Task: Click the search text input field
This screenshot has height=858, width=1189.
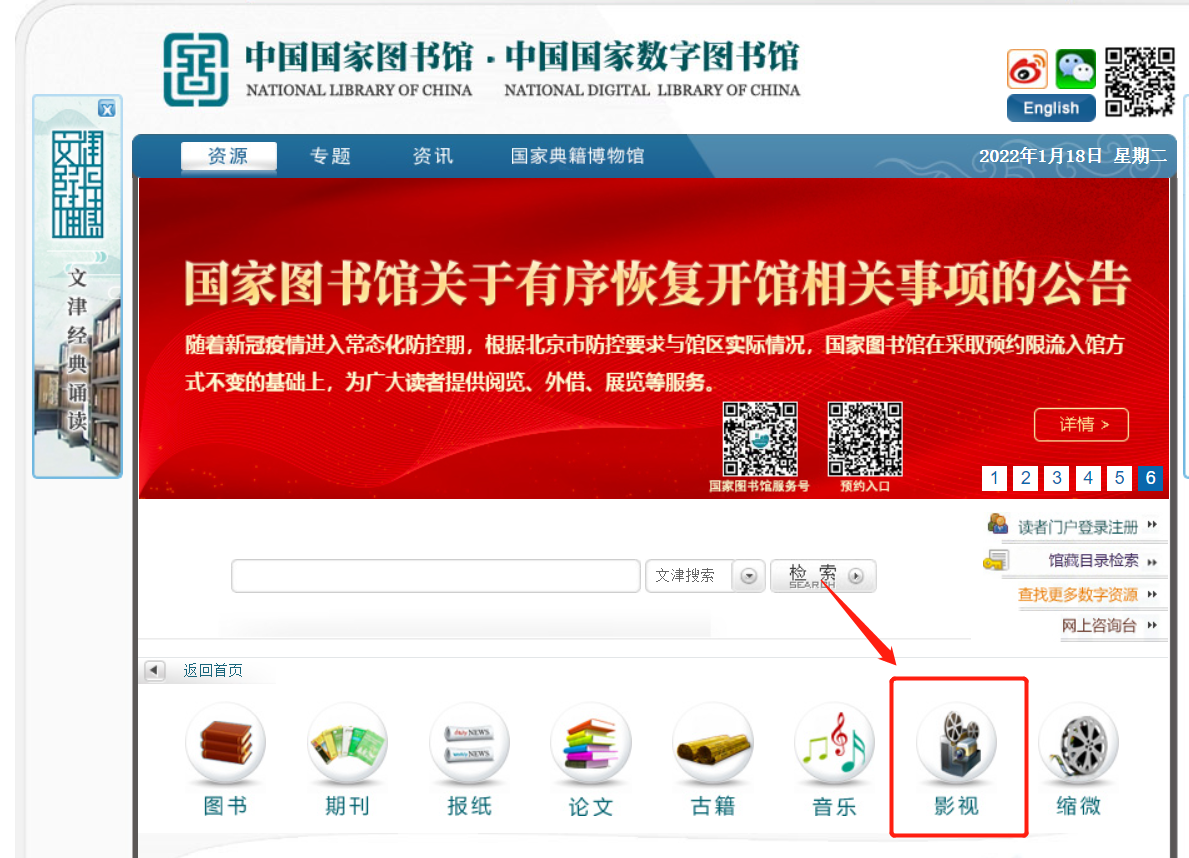Action: [436, 576]
